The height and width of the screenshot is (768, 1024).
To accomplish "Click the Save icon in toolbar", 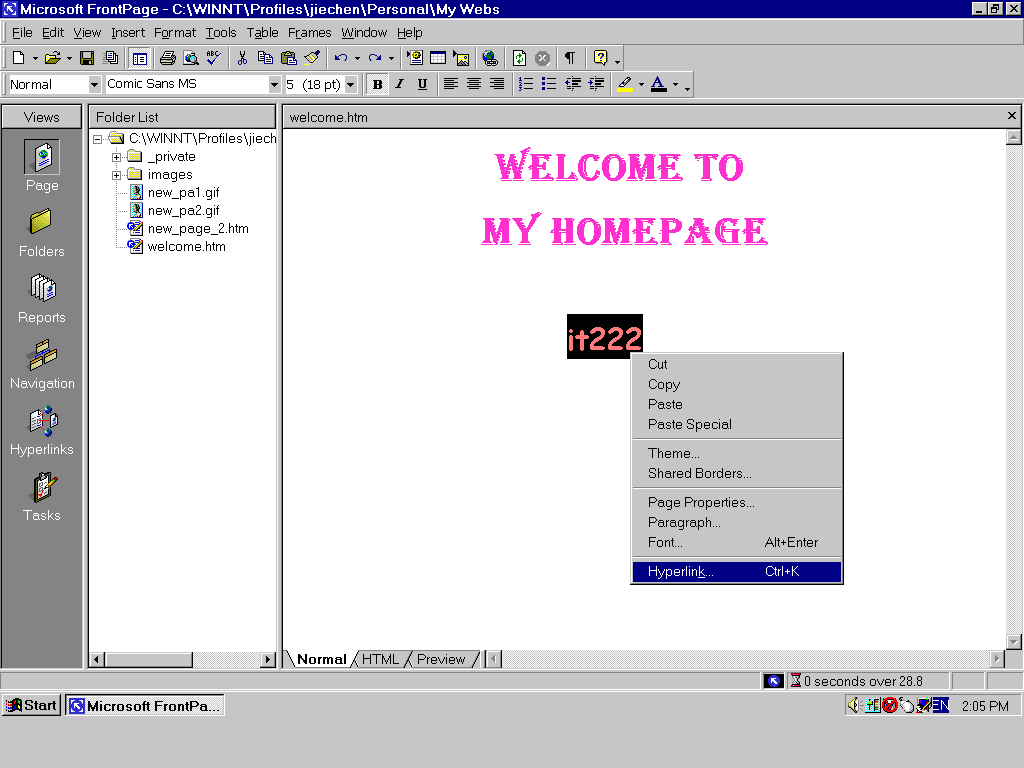I will click(87, 58).
